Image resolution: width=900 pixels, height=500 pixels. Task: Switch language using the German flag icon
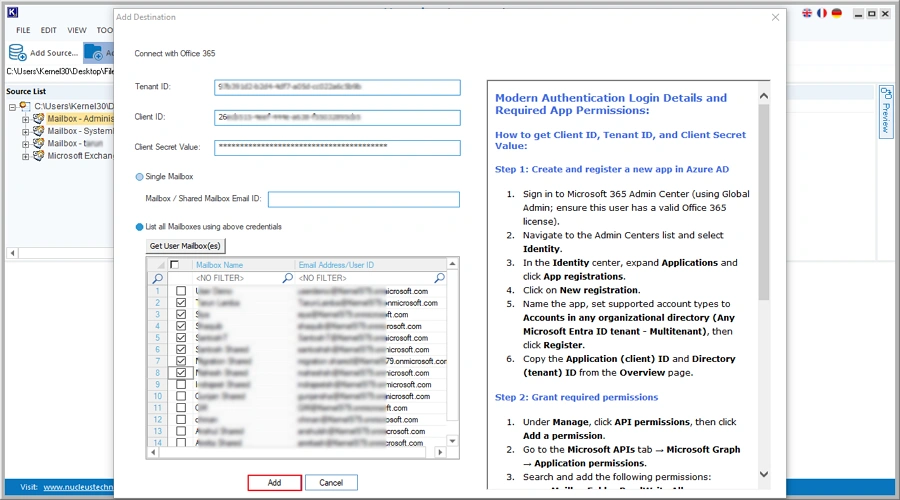coord(837,13)
